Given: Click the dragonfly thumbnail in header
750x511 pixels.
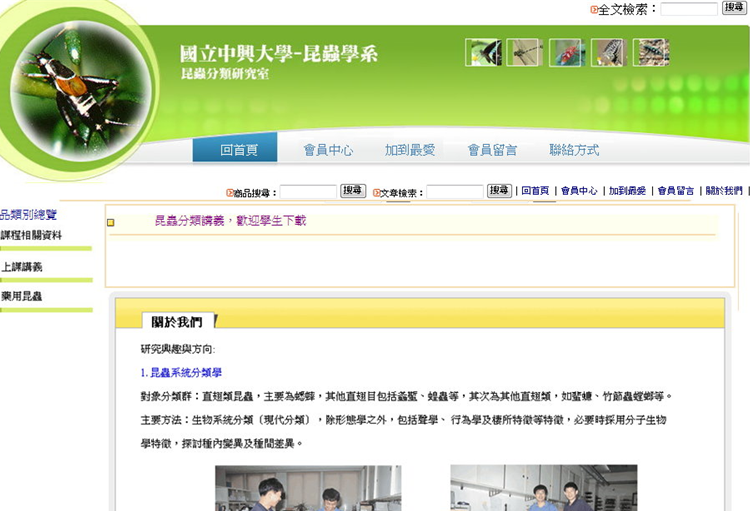Looking at the screenshot, I should (x=525, y=52).
